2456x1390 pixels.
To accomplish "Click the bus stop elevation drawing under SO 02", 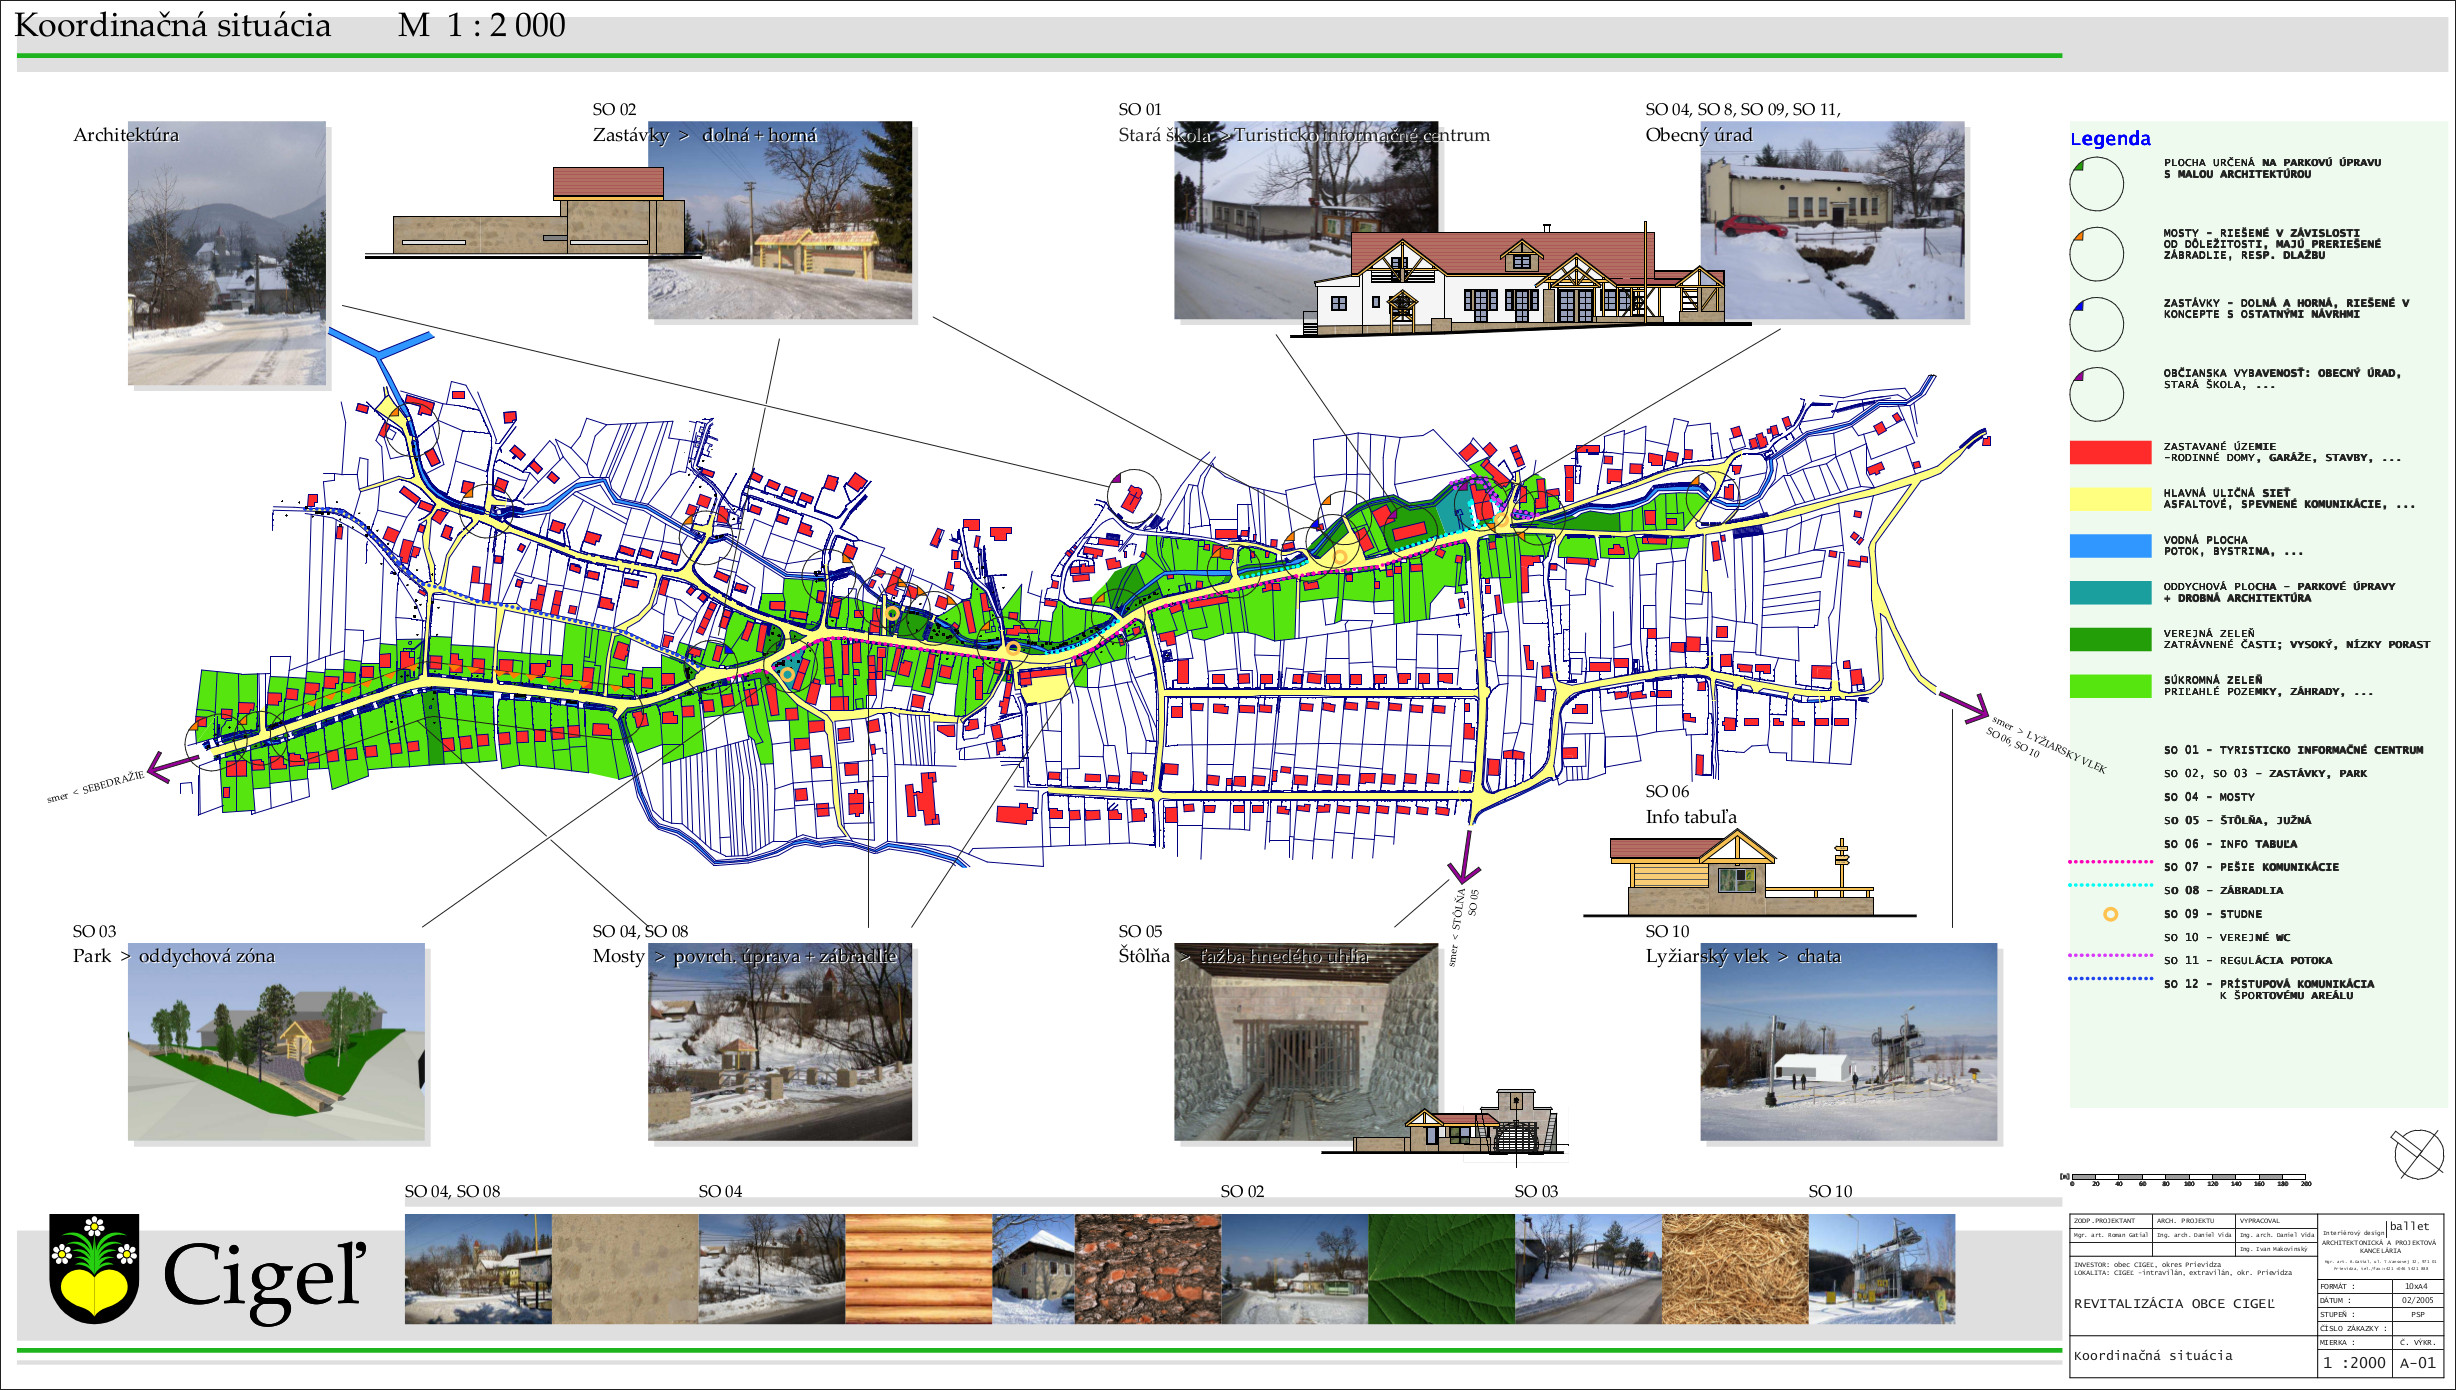I will coord(531,212).
